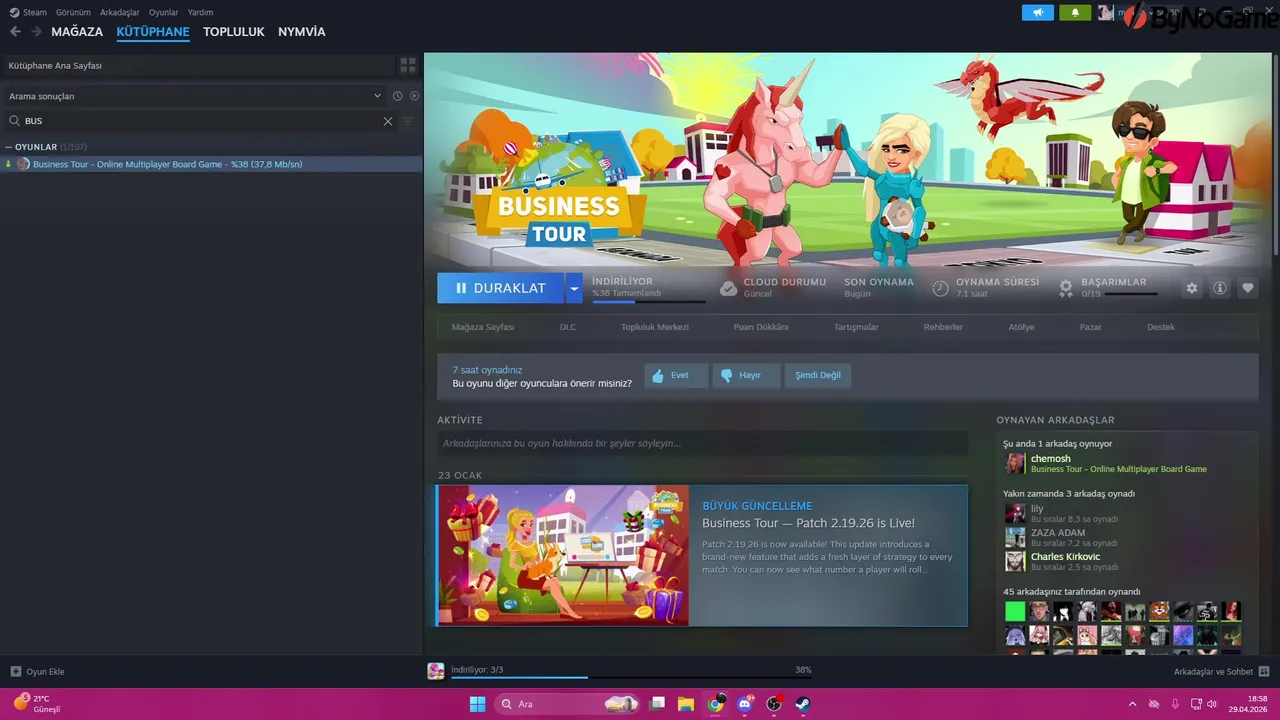Add Business Tour to favorites heart

1248,288
